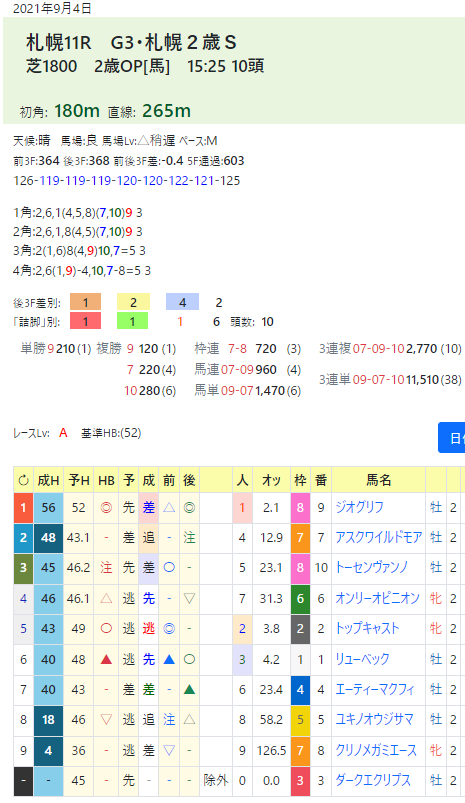Image resolution: width=465 pixels, height=803 pixels.
Task: Click odds 2.1 for ジオグリフ
Action: pos(271,508)
